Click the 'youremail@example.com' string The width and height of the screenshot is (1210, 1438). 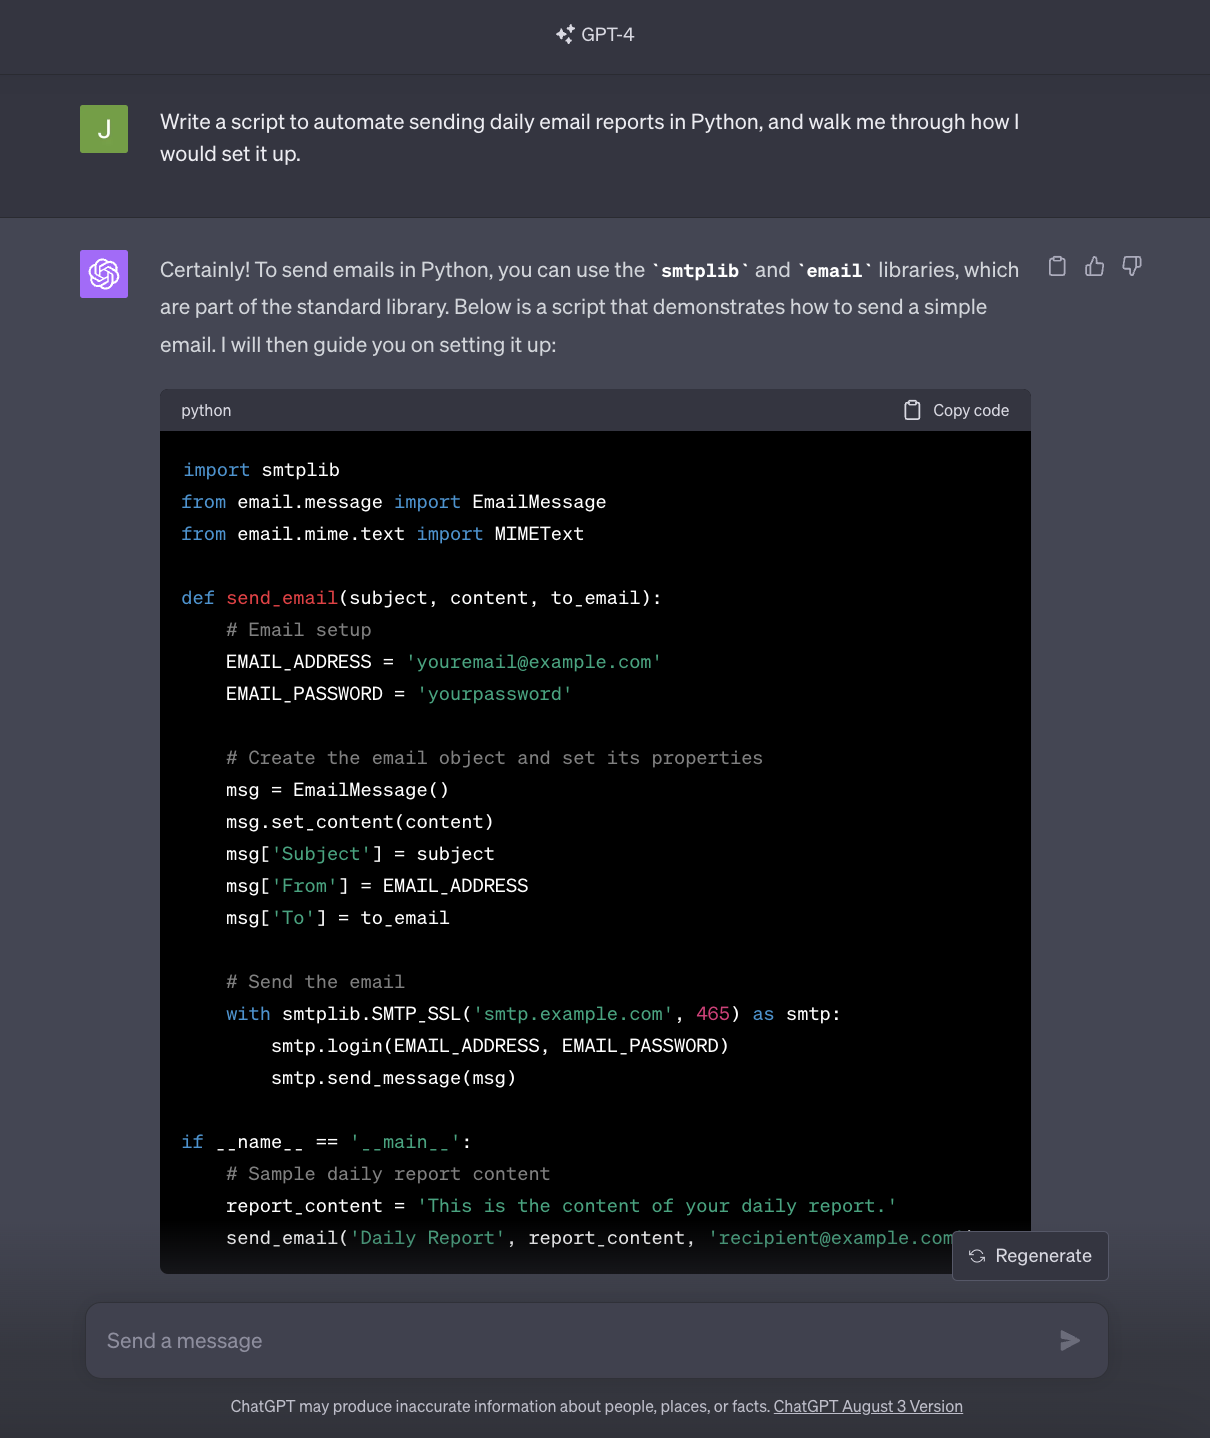[x=534, y=662]
